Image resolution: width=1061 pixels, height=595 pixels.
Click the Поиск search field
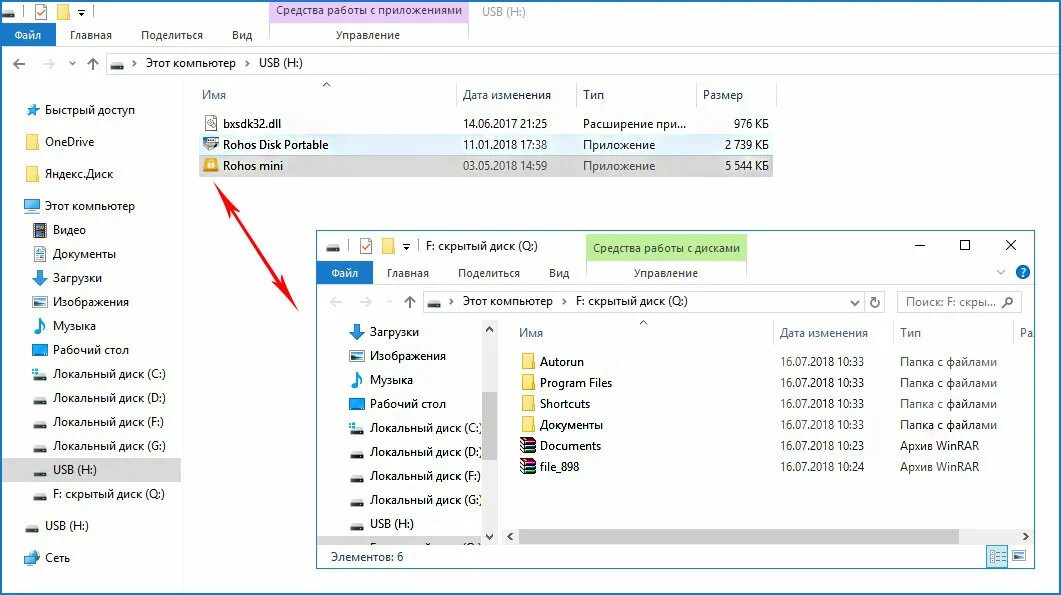point(959,302)
